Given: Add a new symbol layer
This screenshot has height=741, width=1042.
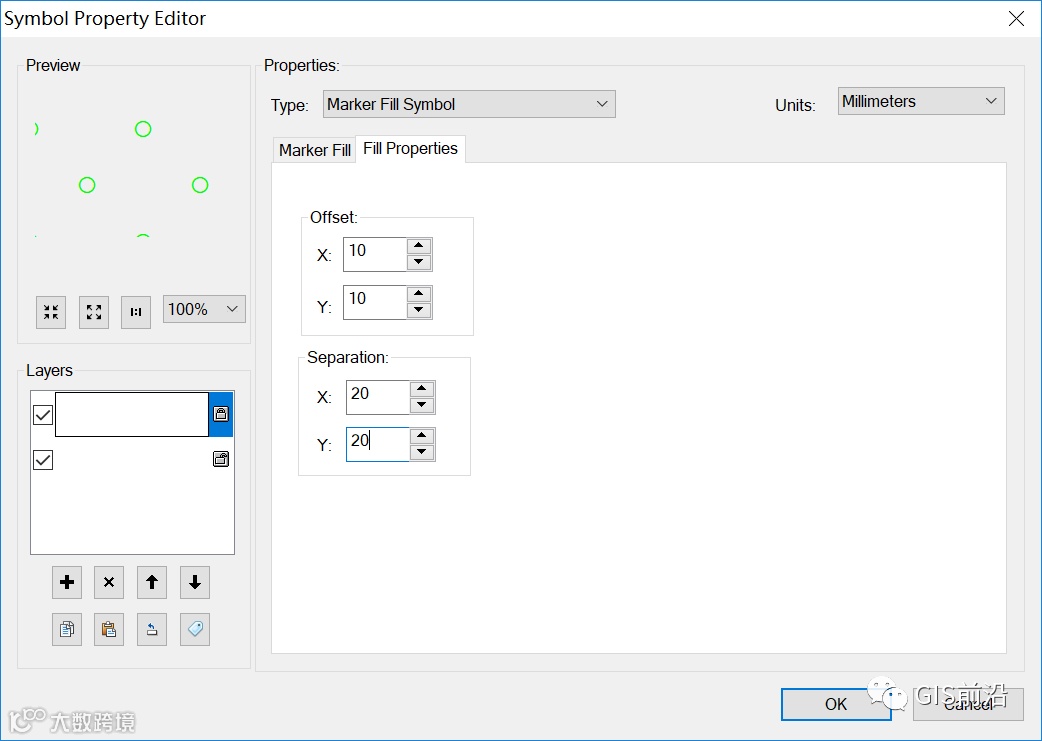Looking at the screenshot, I should [x=66, y=583].
